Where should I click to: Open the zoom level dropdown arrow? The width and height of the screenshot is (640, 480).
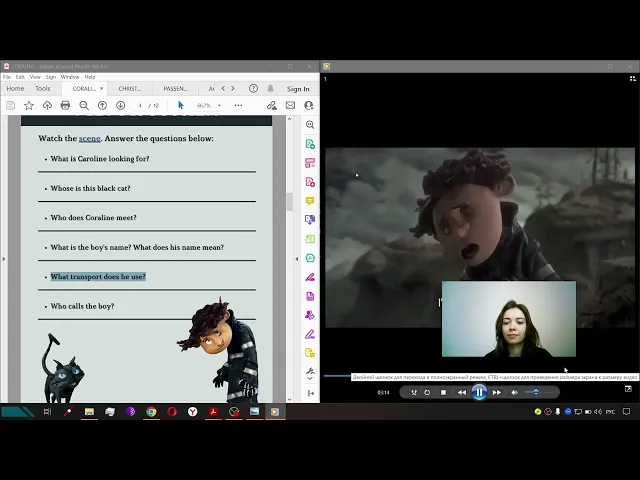pyautogui.click(x=219, y=105)
